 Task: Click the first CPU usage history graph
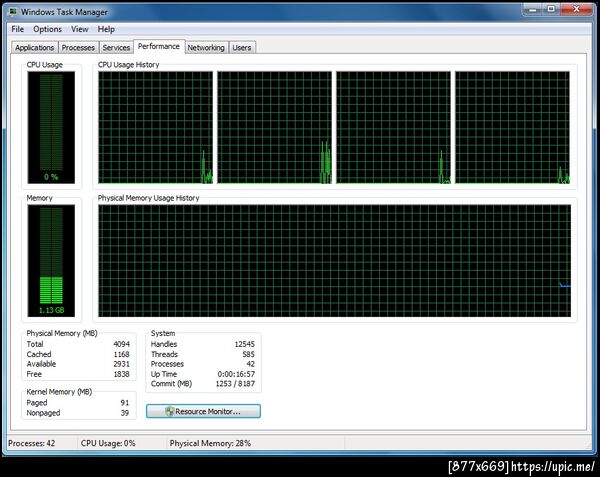(155, 127)
